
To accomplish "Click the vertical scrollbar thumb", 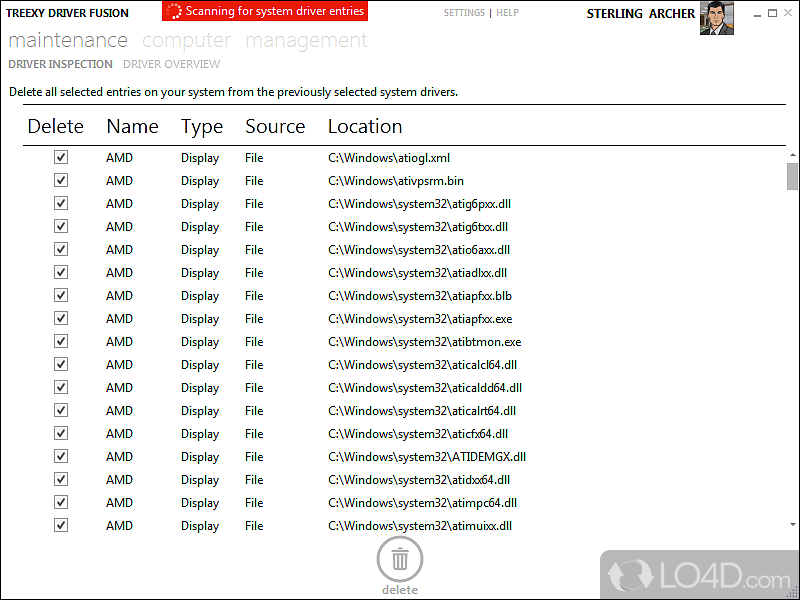I will point(792,176).
